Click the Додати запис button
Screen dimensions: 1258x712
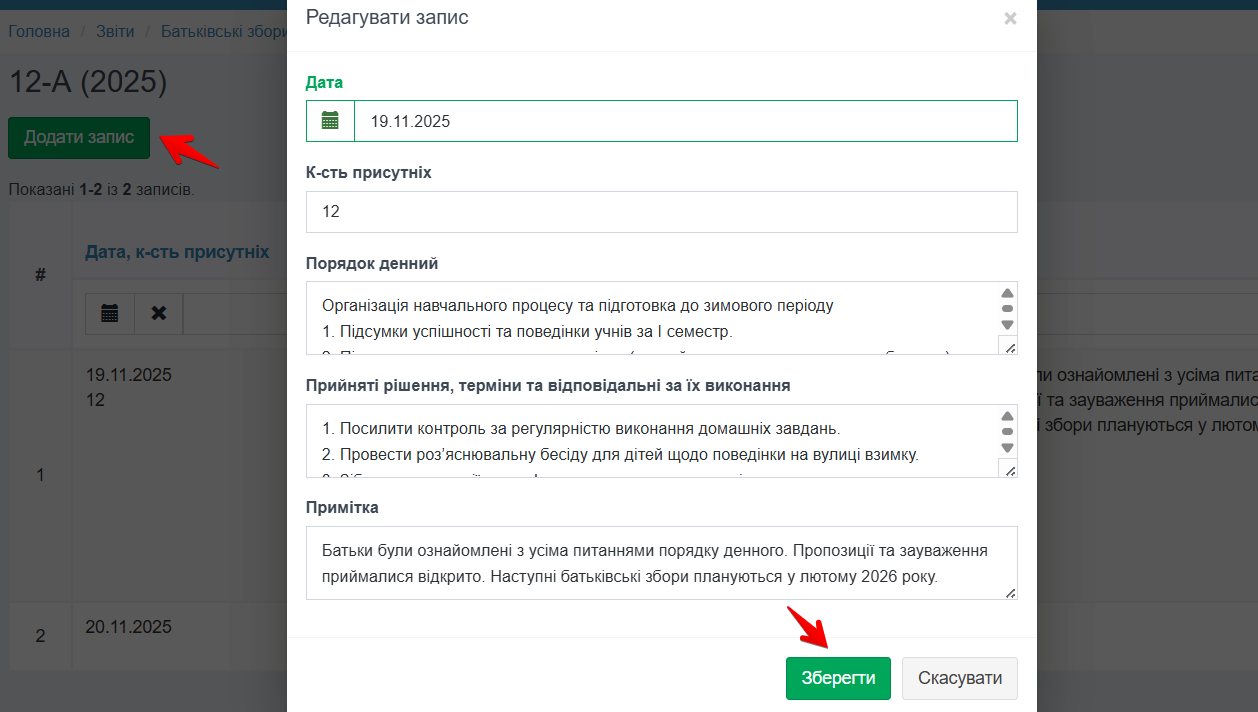(x=79, y=138)
